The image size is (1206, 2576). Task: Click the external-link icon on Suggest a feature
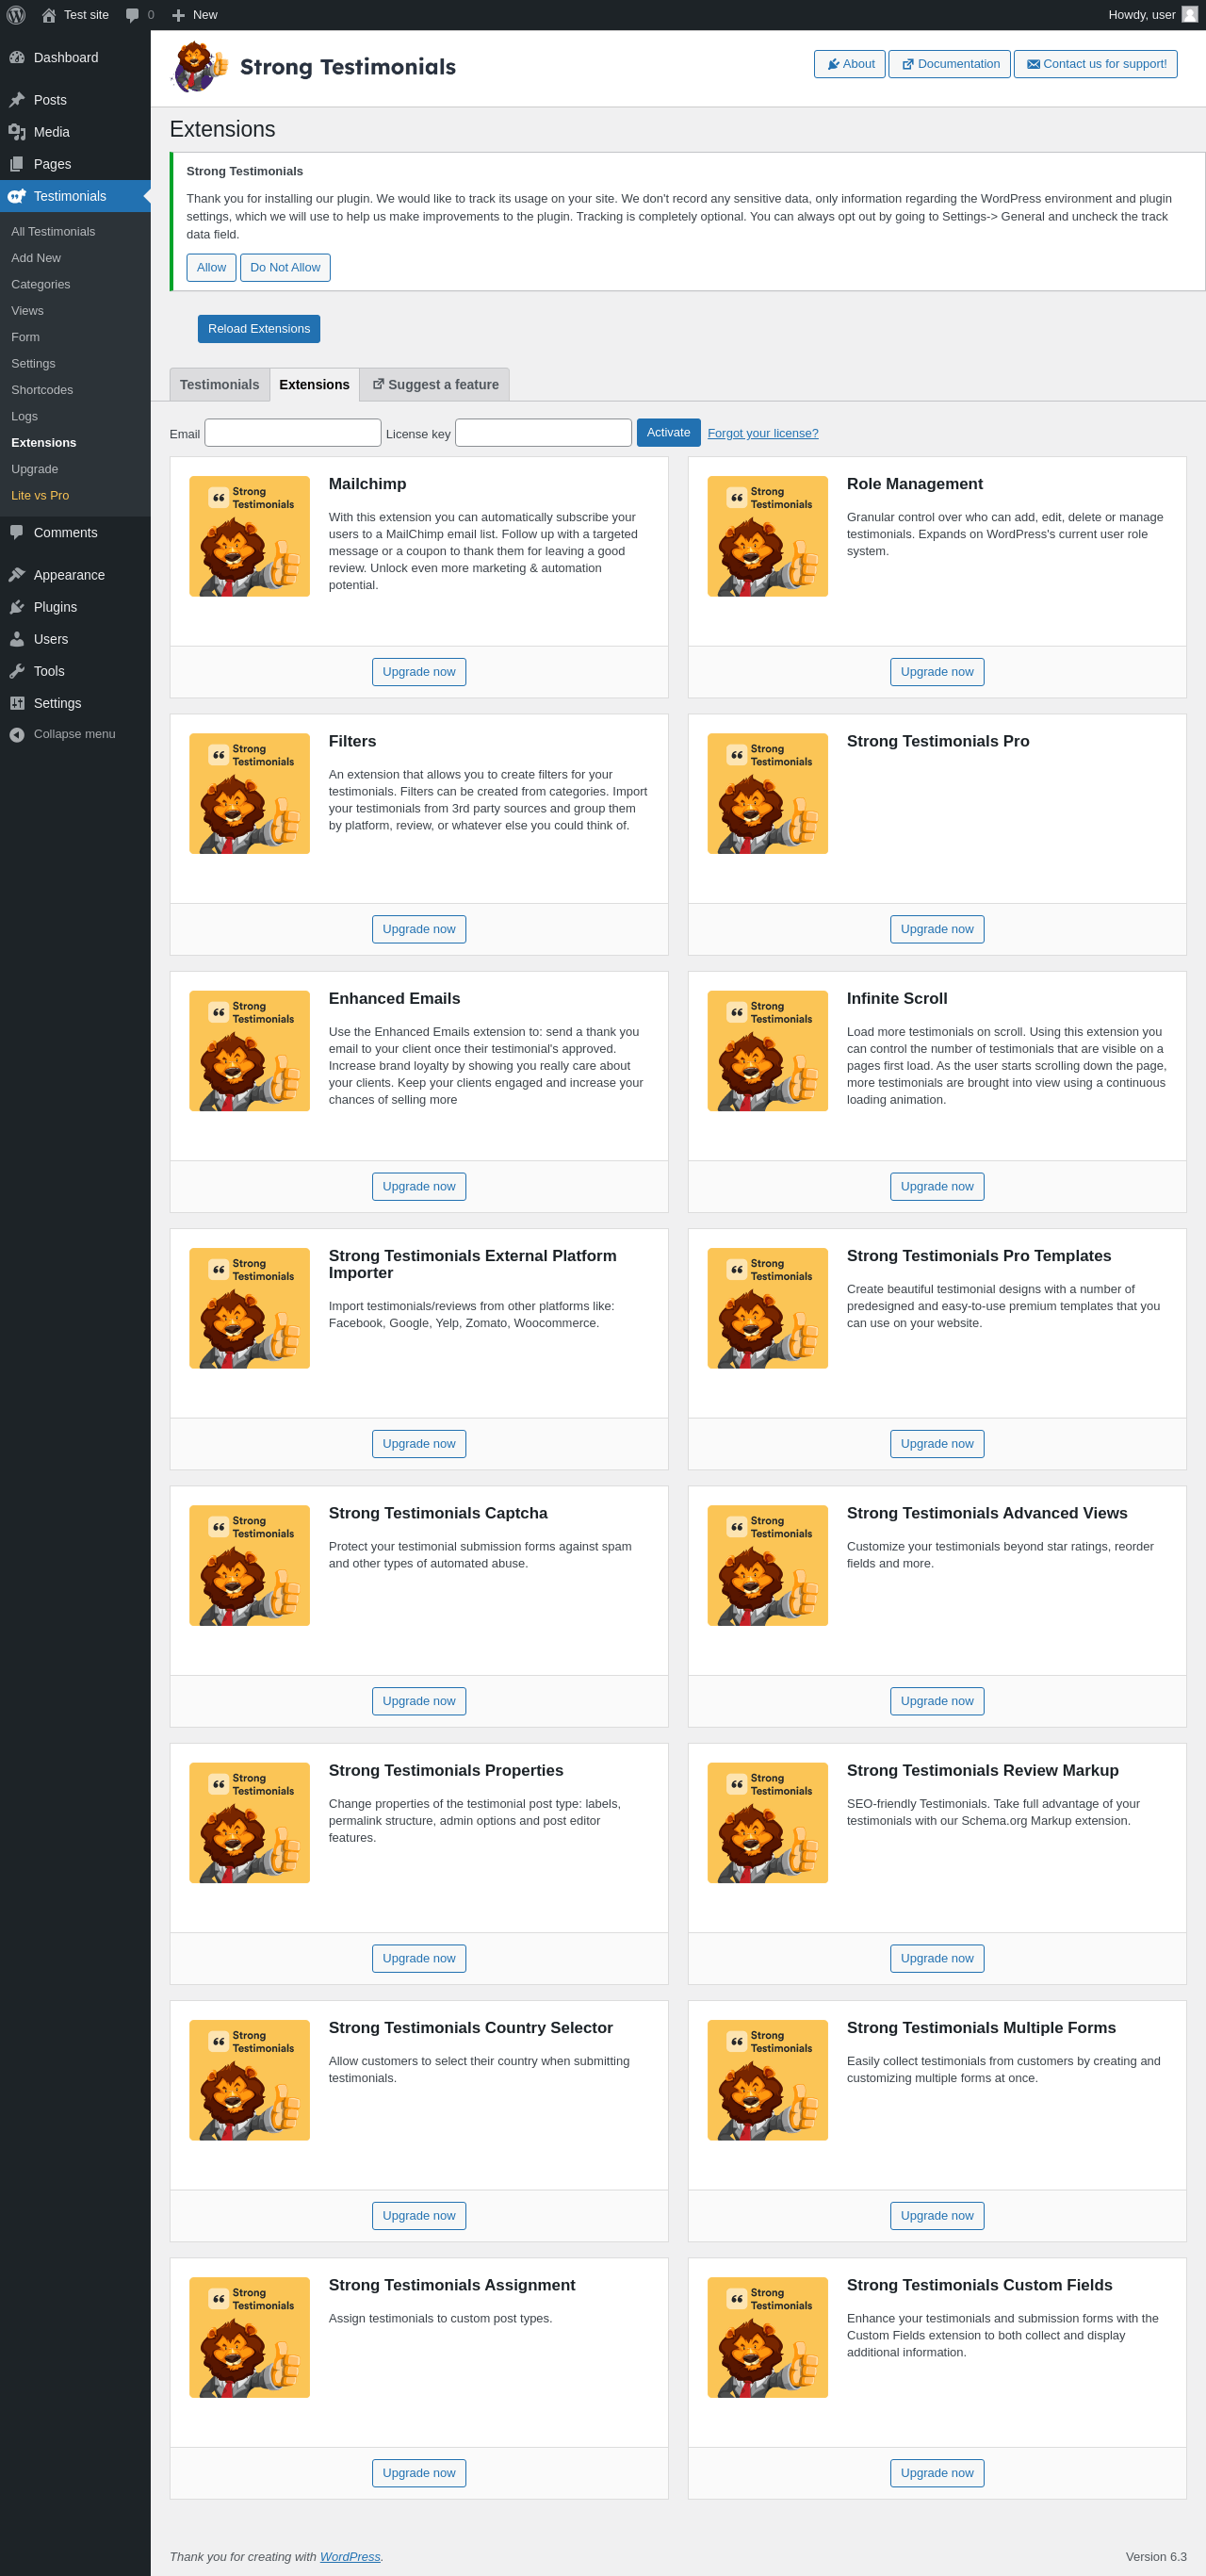pos(378,384)
